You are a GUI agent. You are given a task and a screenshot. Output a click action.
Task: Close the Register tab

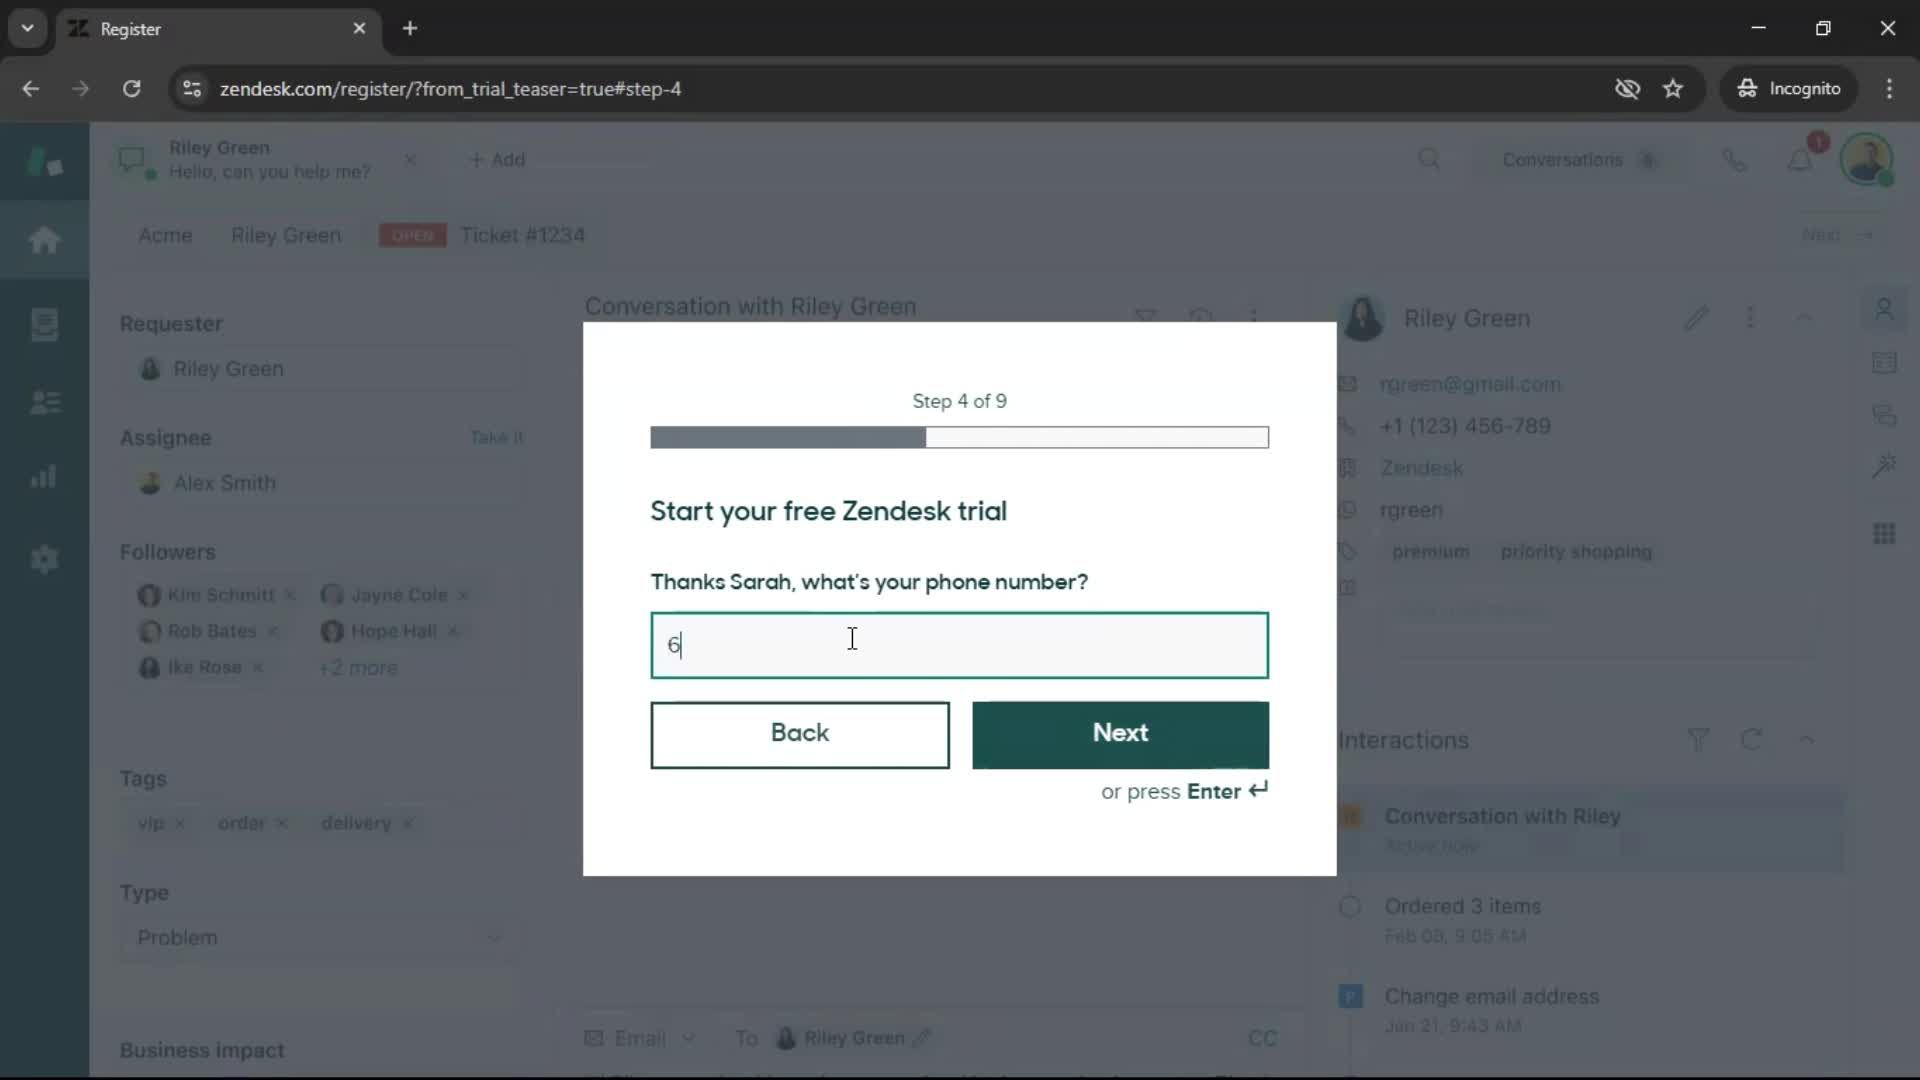click(359, 29)
